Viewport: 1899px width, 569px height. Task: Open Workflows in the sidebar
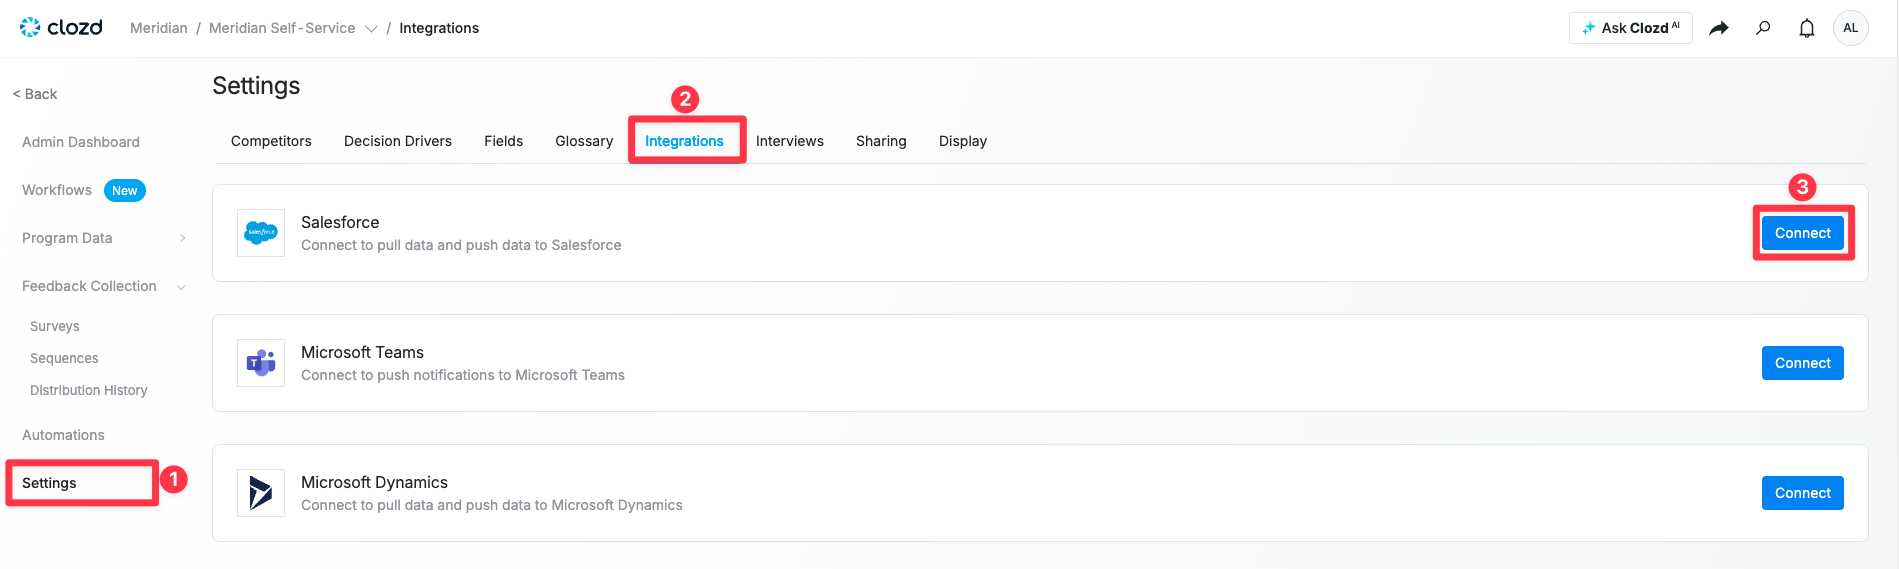[x=57, y=190]
